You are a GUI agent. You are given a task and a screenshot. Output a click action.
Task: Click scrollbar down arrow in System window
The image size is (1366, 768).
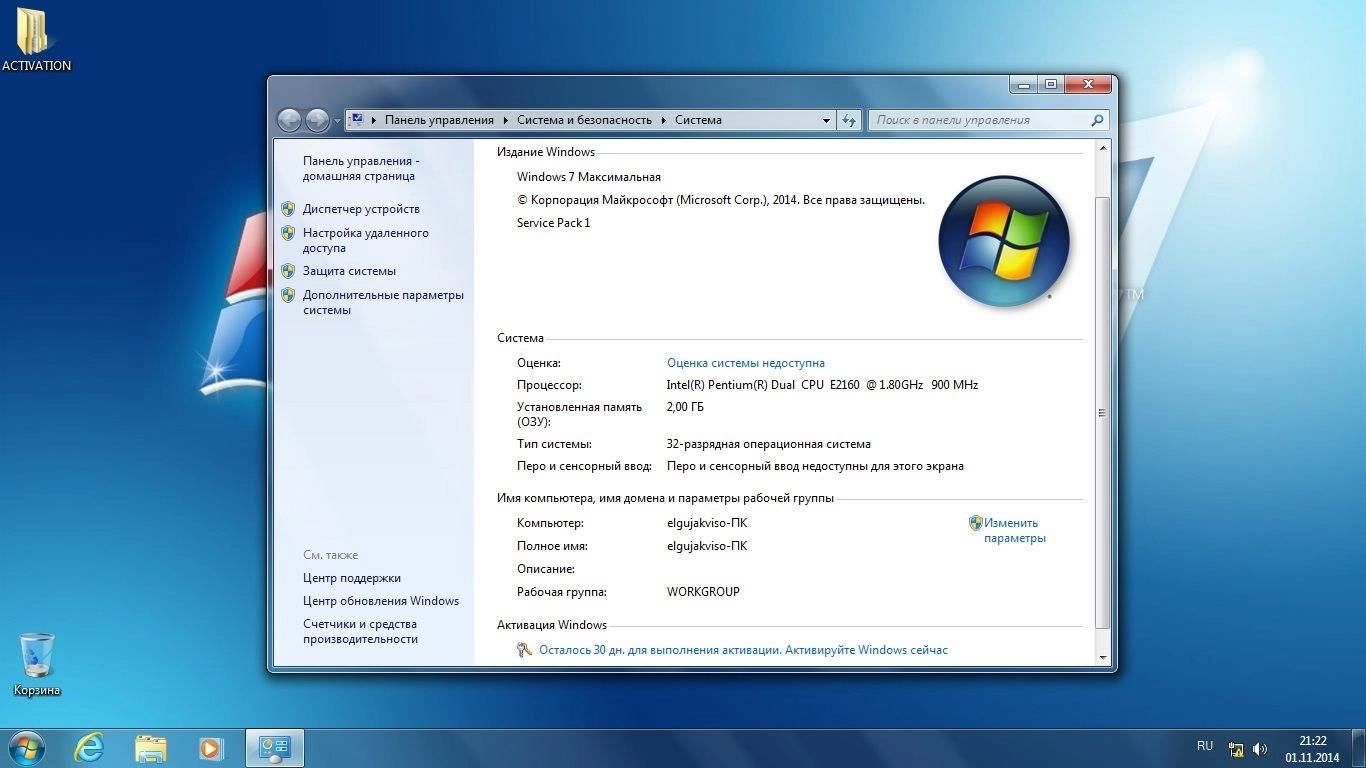point(1103,658)
